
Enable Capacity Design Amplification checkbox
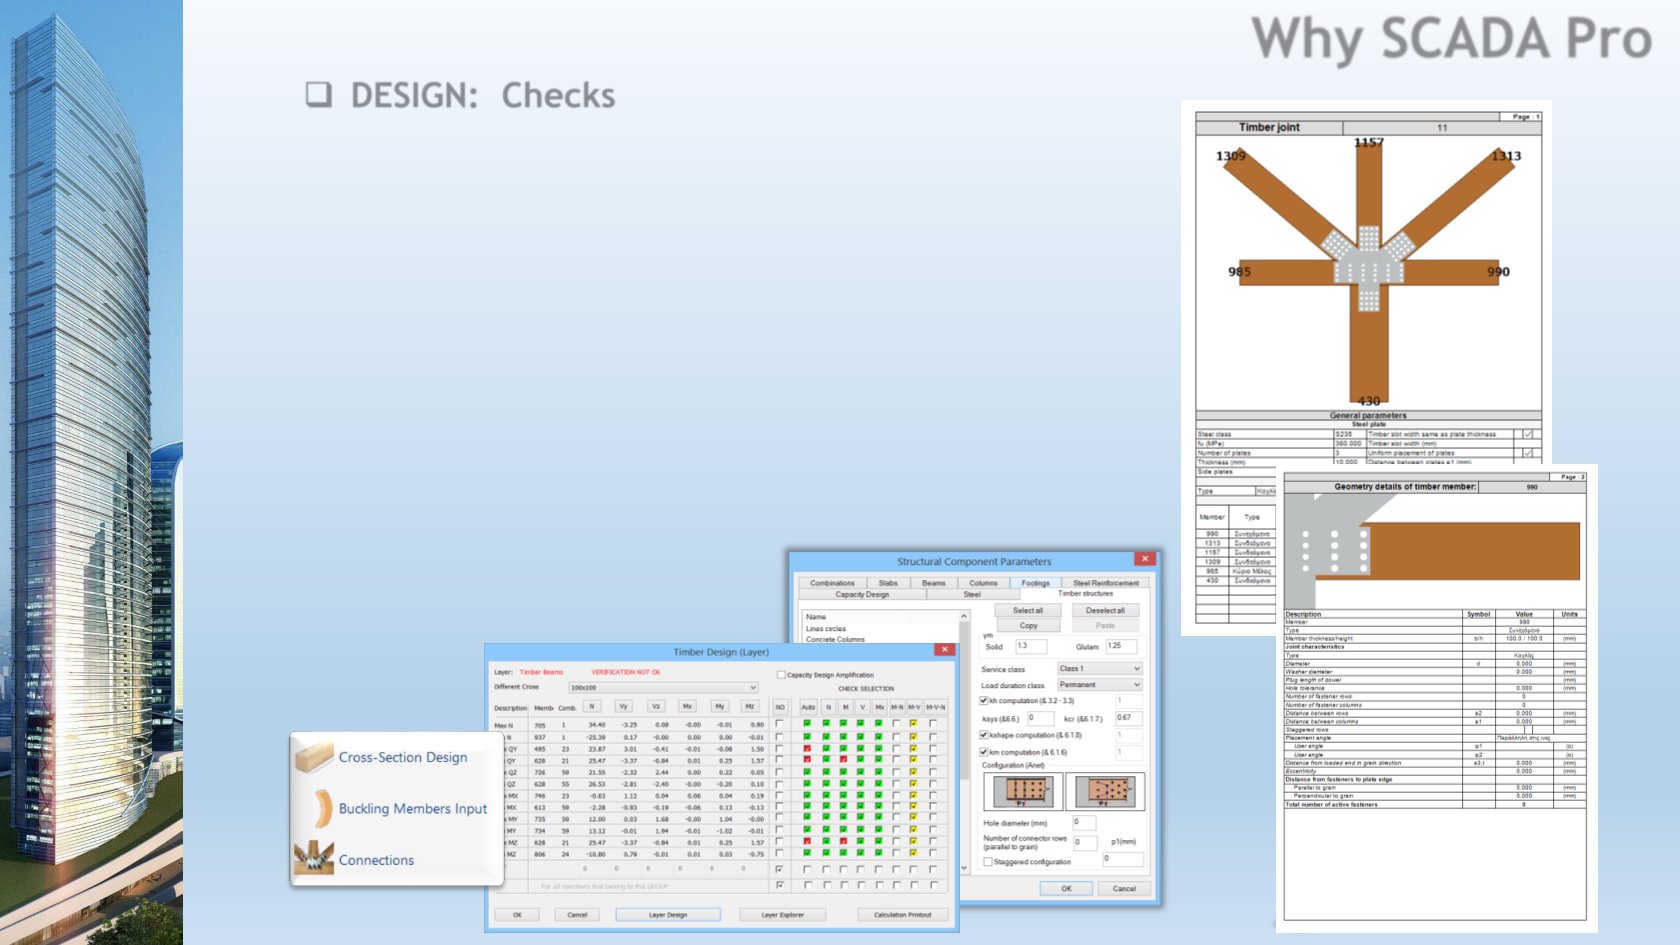pos(781,675)
